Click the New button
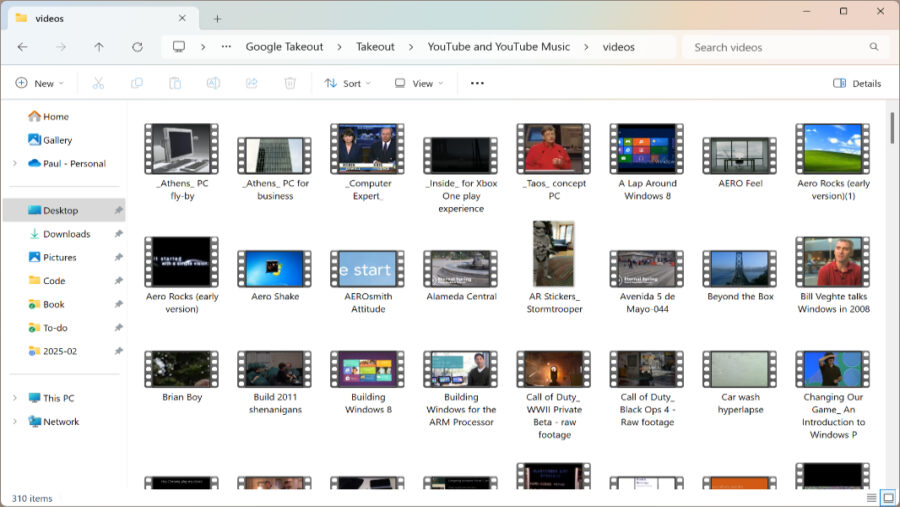This screenshot has height=507, width=900. pos(40,83)
